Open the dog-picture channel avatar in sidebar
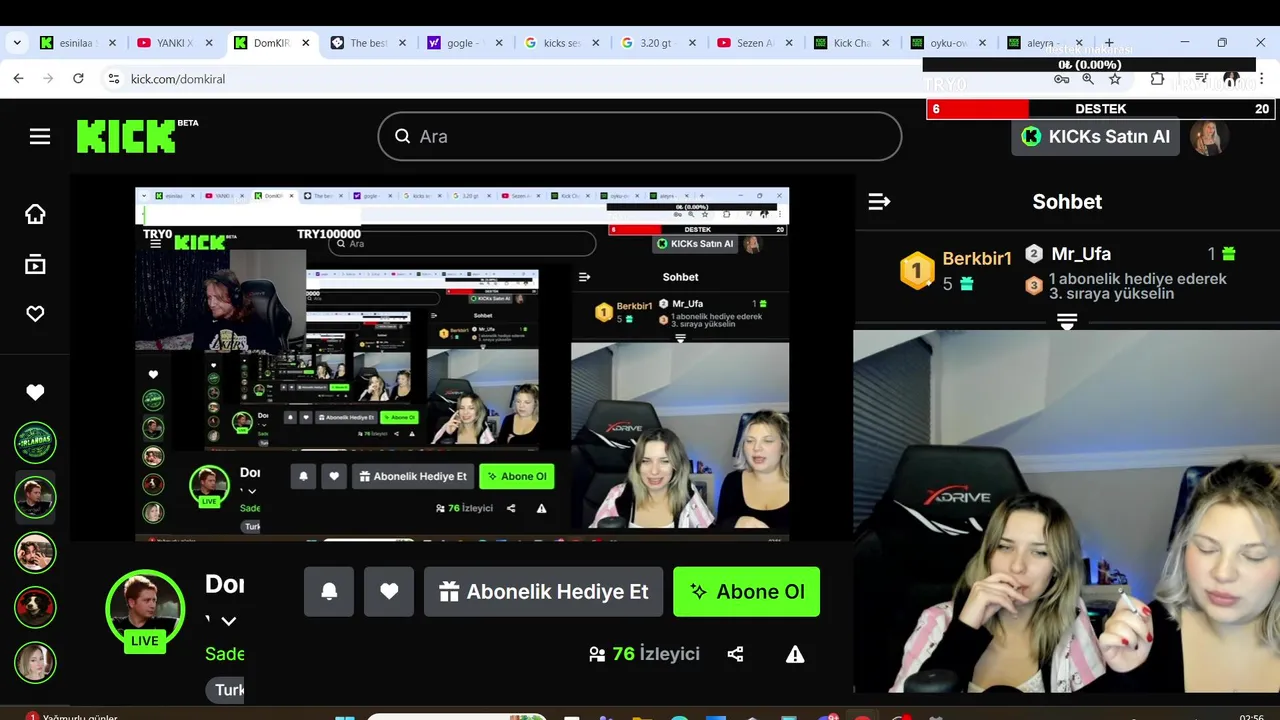This screenshot has width=1280, height=720. tap(35, 607)
